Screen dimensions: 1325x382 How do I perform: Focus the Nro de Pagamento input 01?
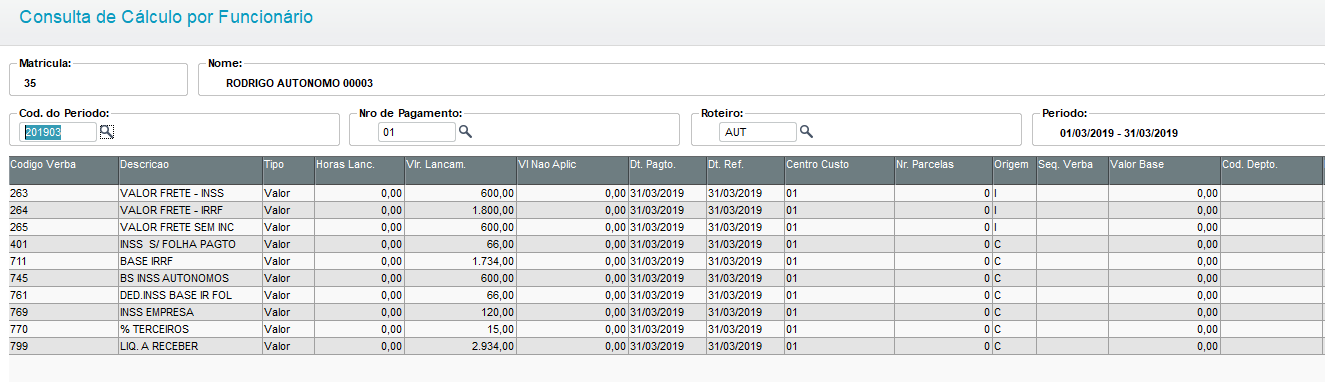pos(417,131)
